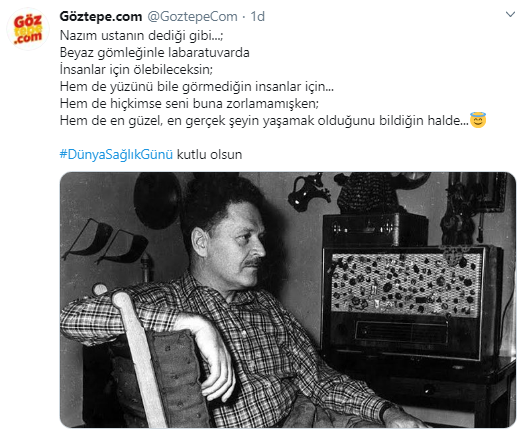Open the attached black-and-white photo
This screenshot has width=522, height=433.
(288, 300)
